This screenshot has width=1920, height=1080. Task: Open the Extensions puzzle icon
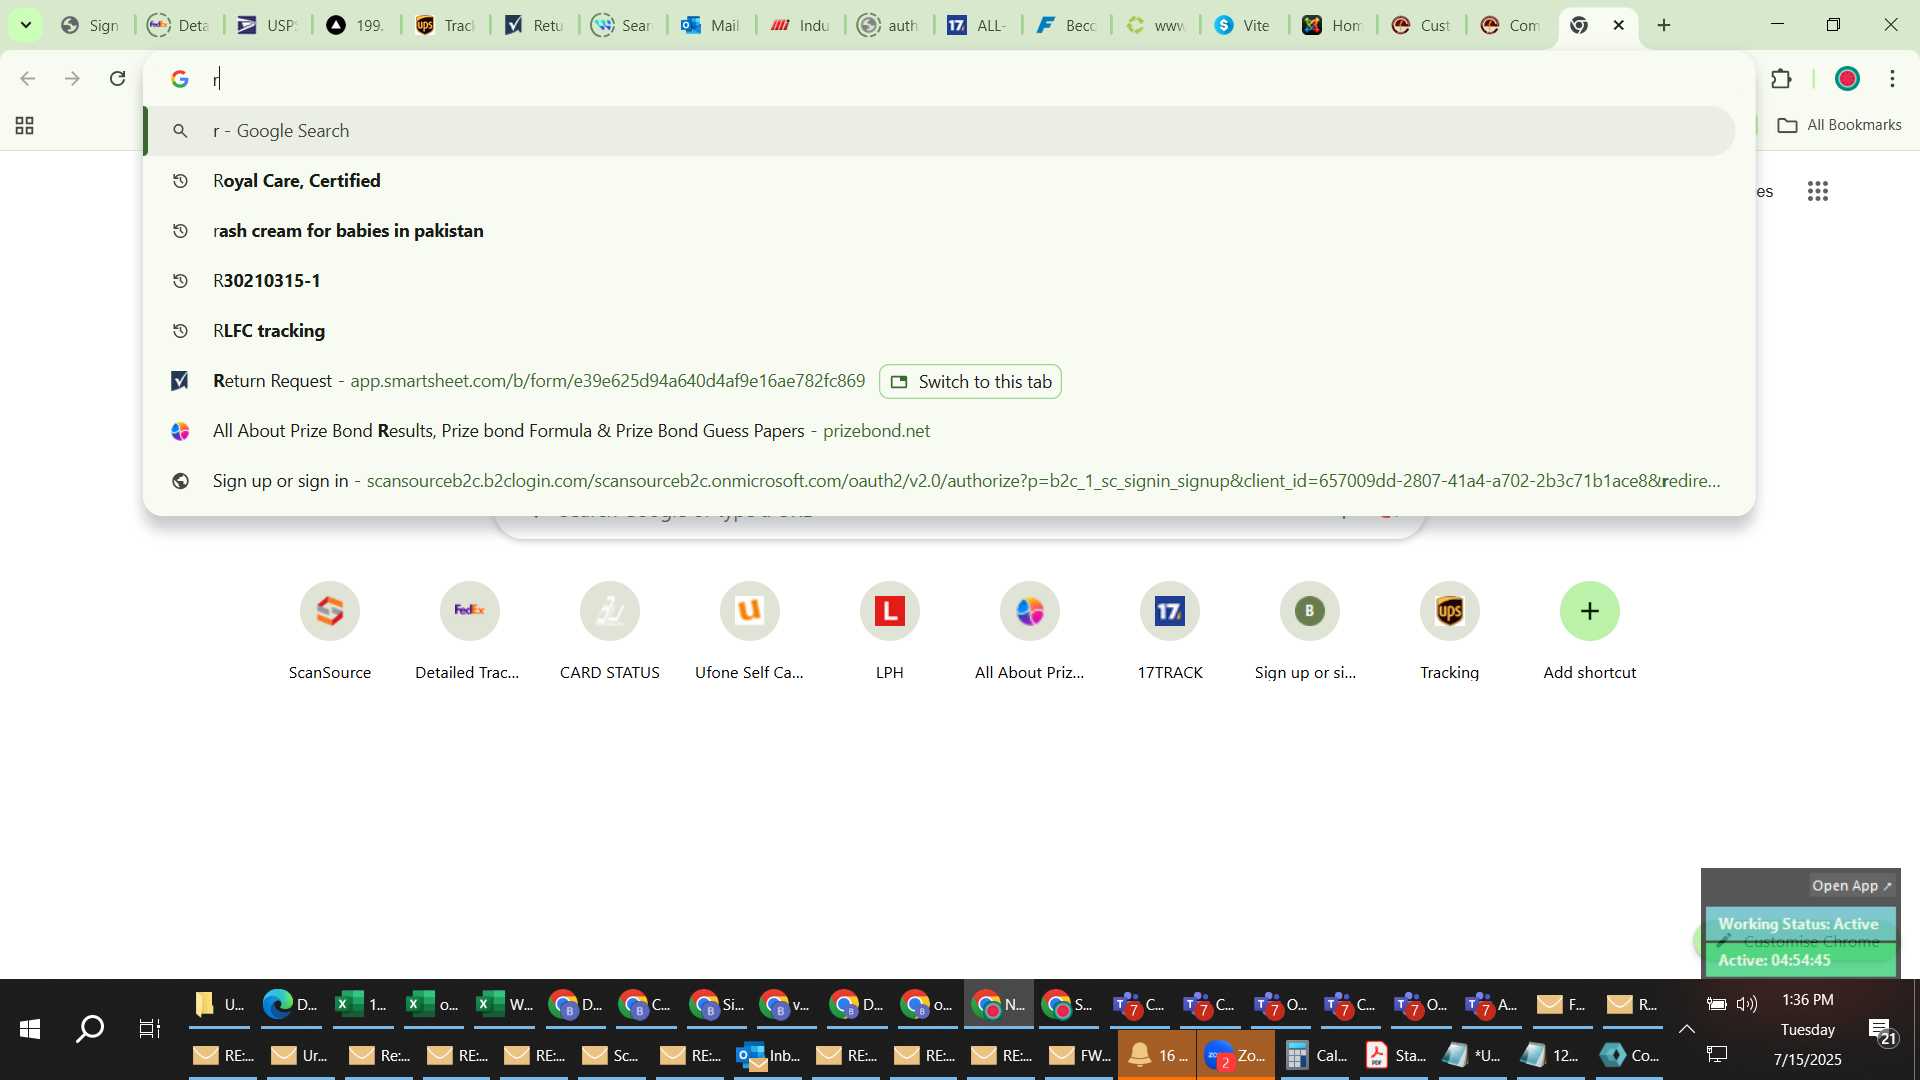coord(1781,79)
